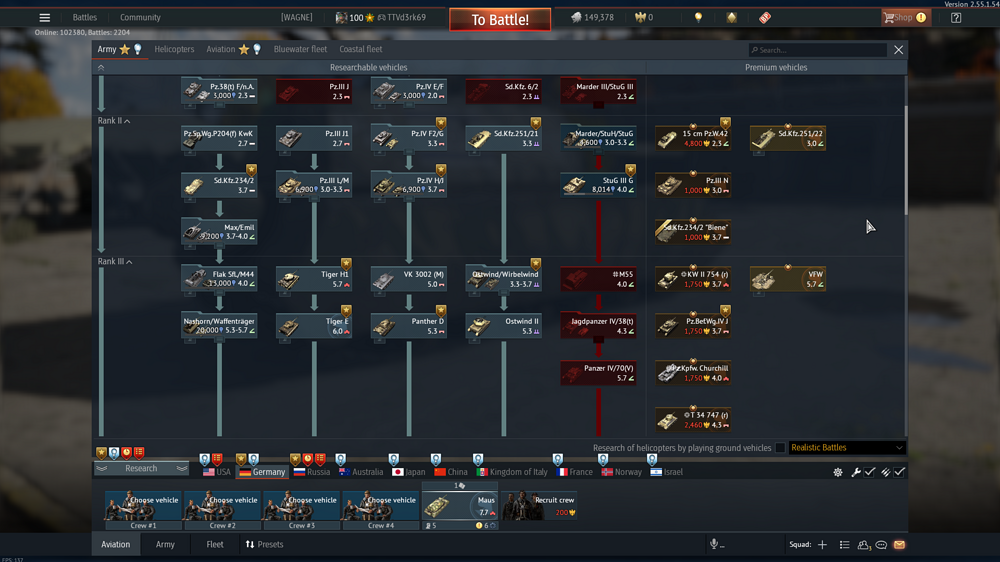
Task: Toggle helicopter research by ground vehicles checkbox
Action: [780, 448]
